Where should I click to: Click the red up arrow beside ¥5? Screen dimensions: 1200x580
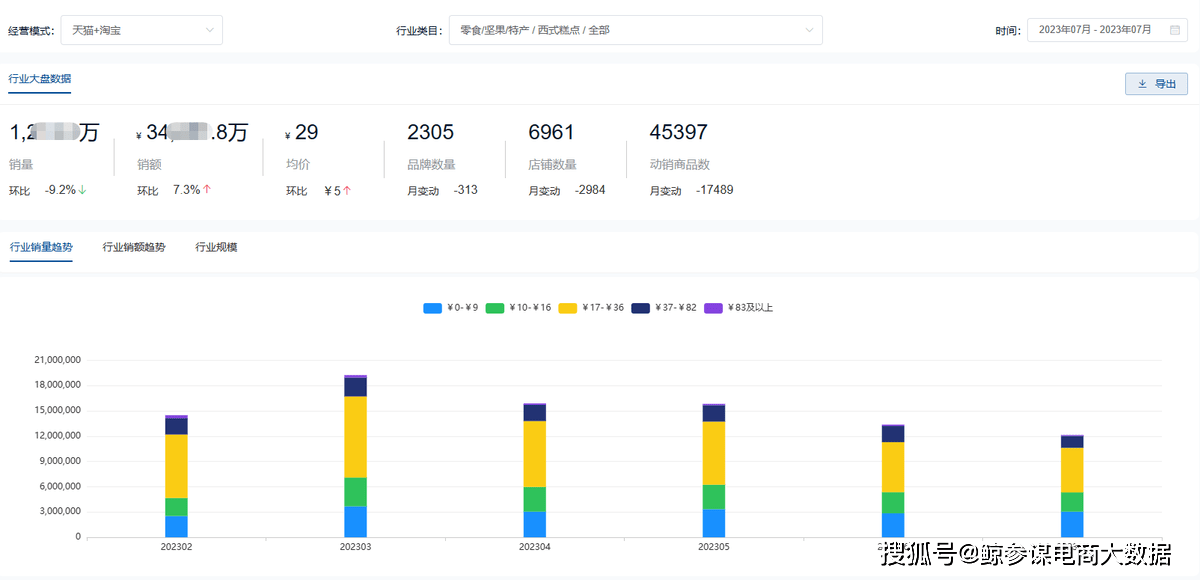click(347, 190)
